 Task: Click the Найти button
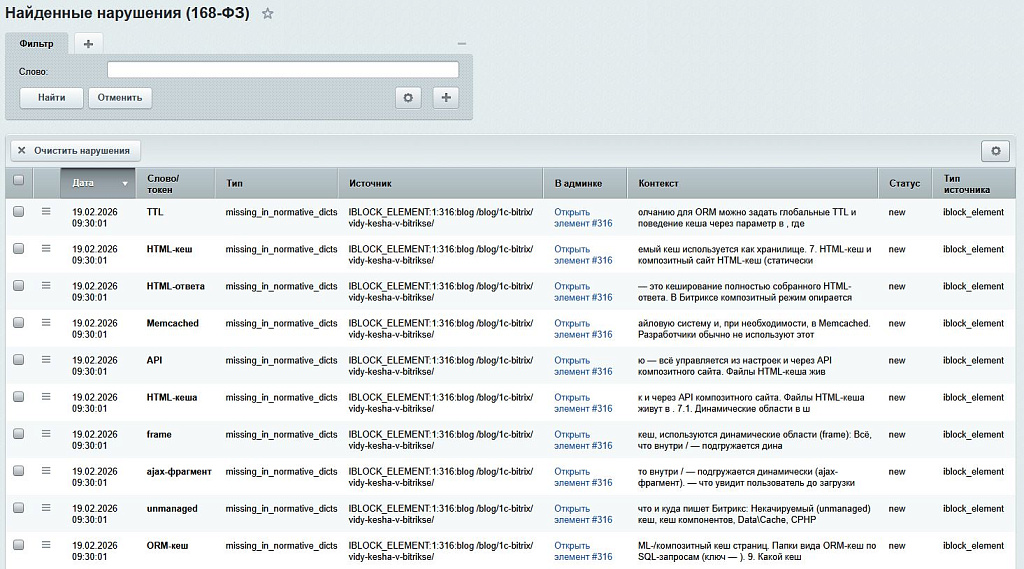click(52, 98)
